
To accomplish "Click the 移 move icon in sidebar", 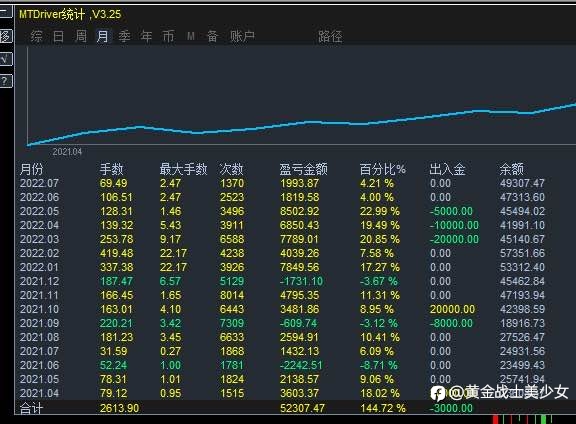I will click(x=6, y=36).
